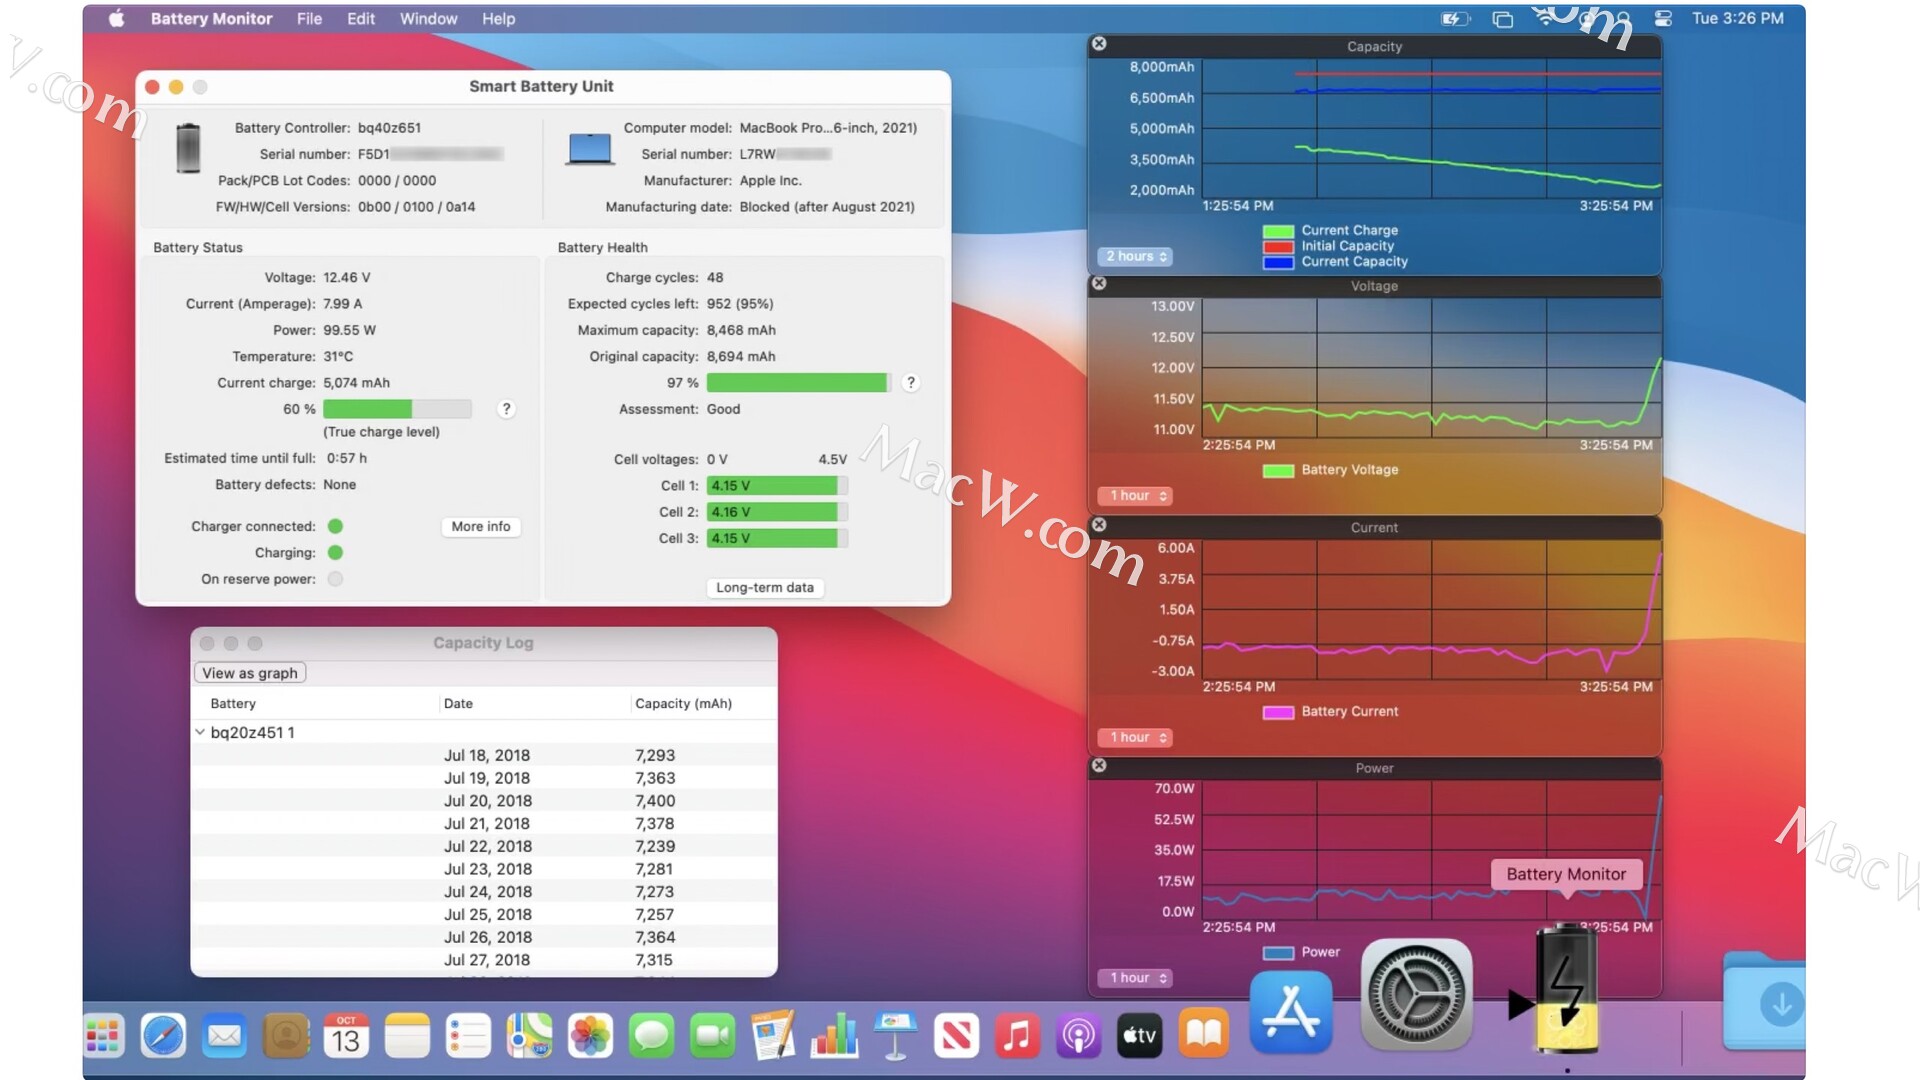The width and height of the screenshot is (1920, 1080).
Task: Open the Battery Monitor app menu
Action: (211, 18)
